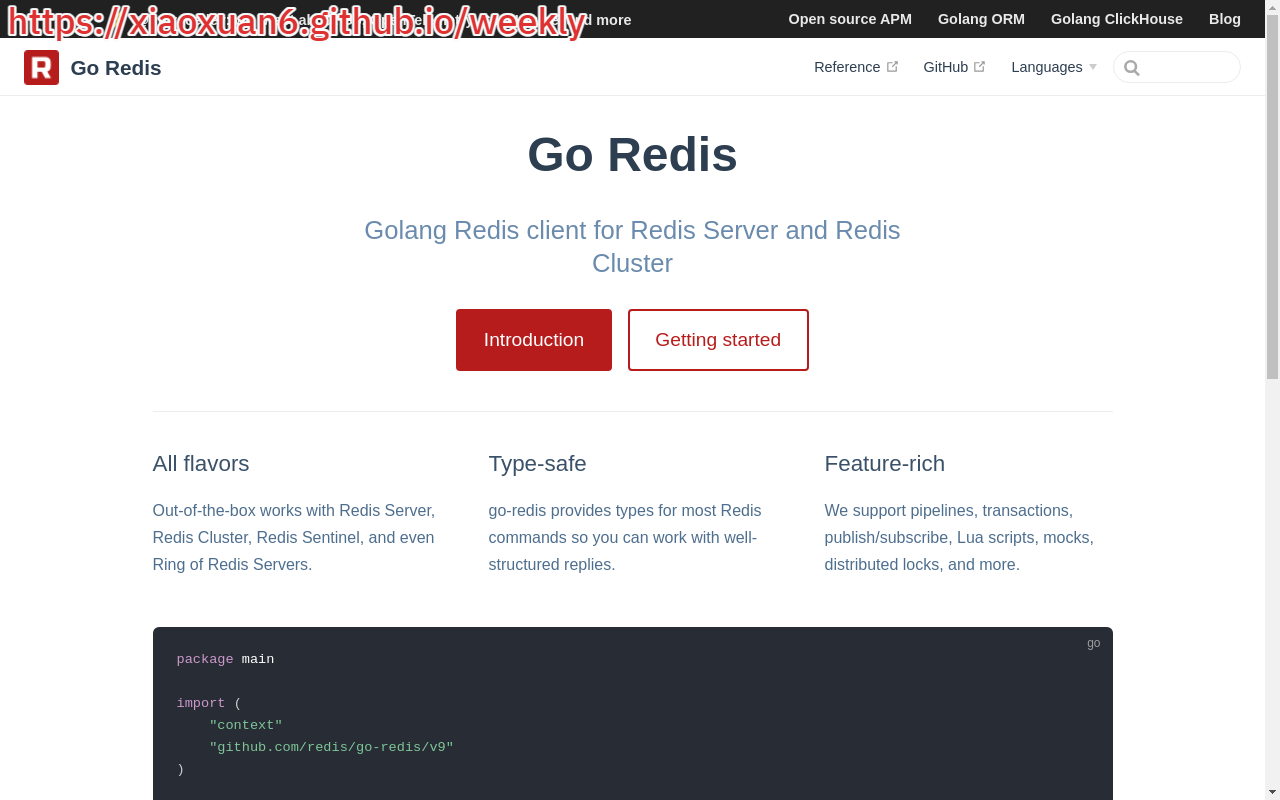The width and height of the screenshot is (1280, 800).
Task: Click the All flavors feature heading
Action: (201, 464)
